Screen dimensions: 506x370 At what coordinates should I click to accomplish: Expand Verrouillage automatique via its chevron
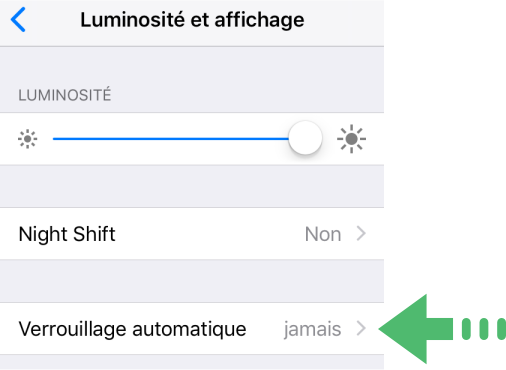[x=361, y=329]
